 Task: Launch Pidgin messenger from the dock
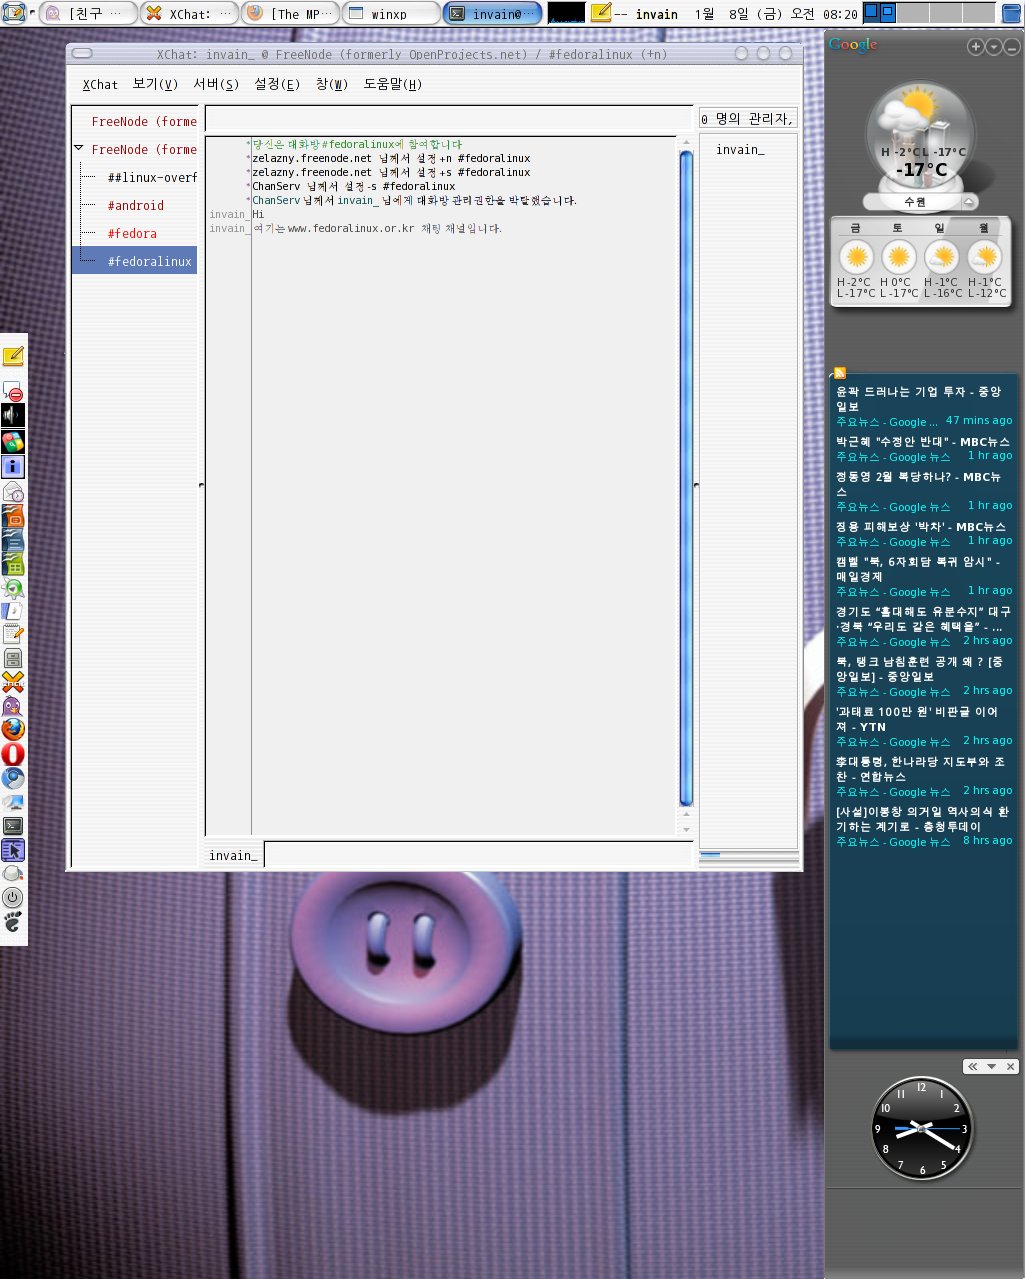(x=13, y=706)
